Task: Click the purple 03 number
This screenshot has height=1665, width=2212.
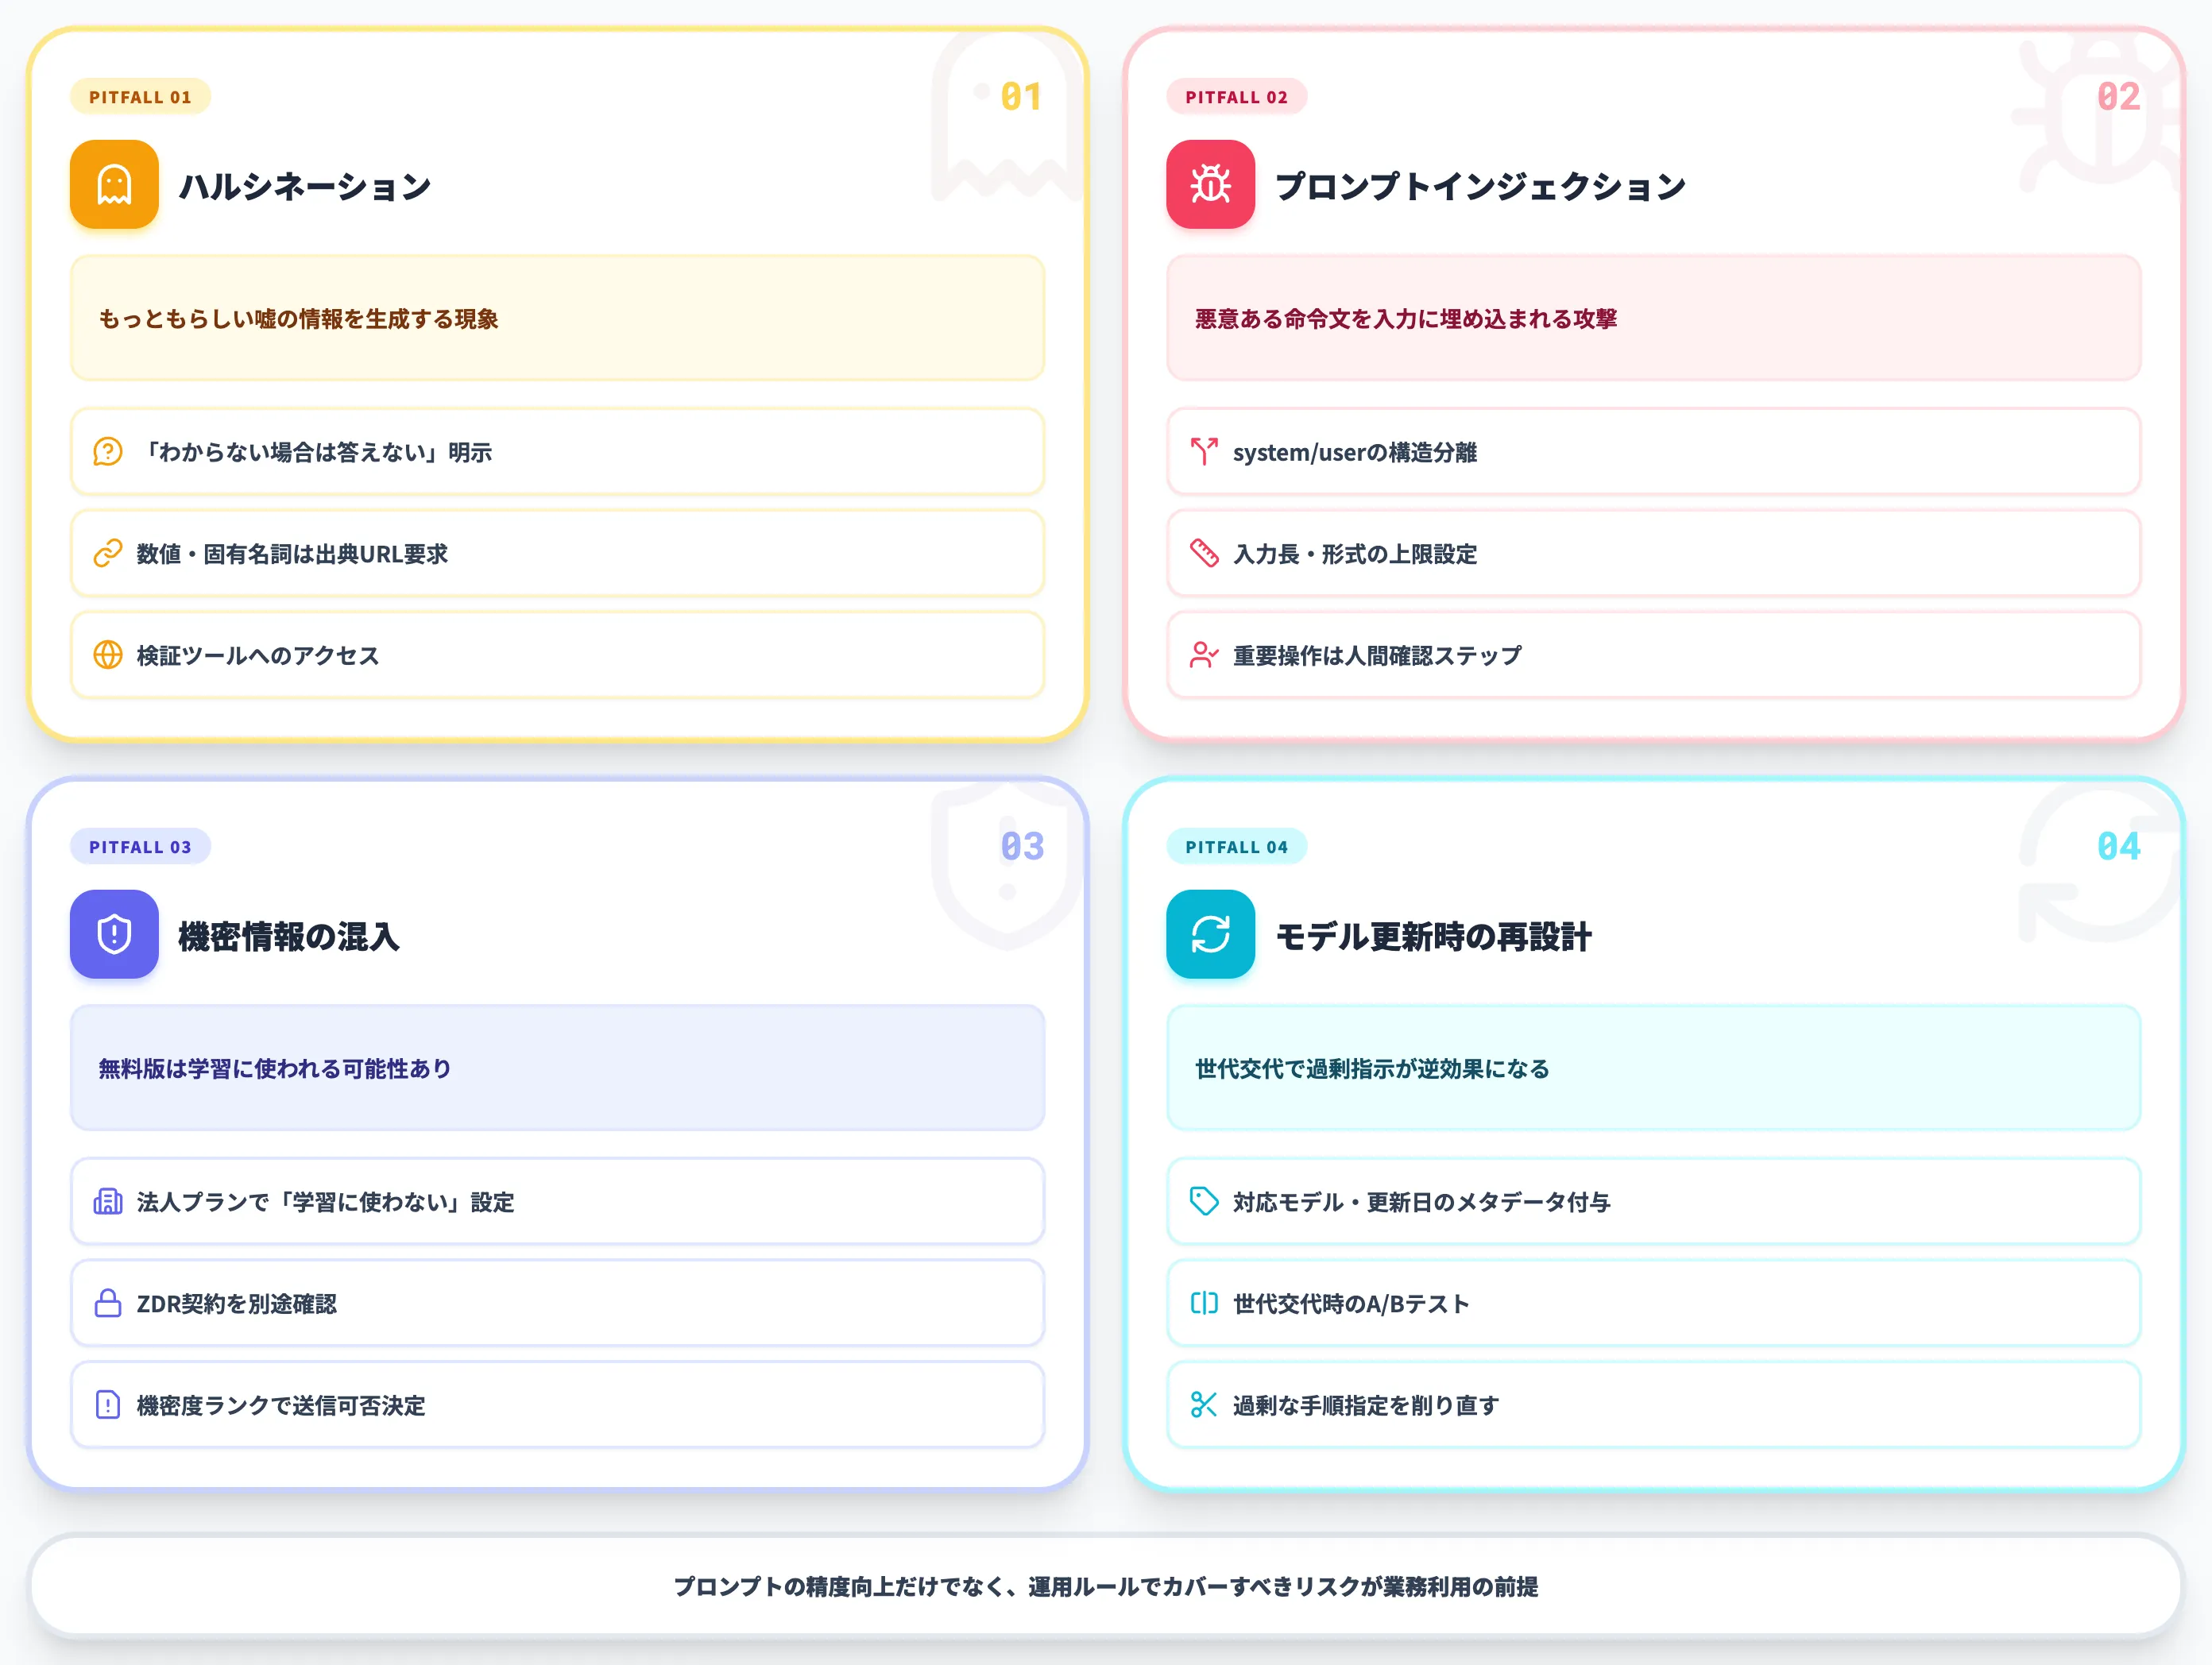Action: click(x=1022, y=847)
